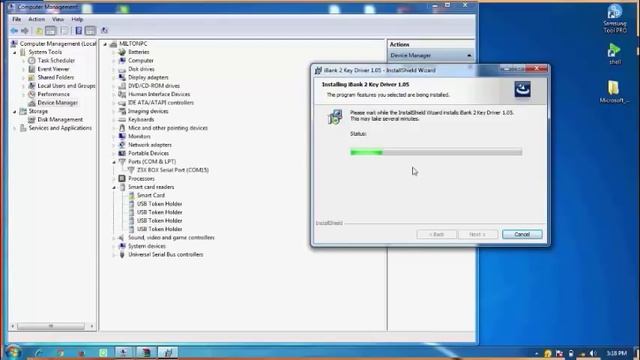This screenshot has width=640, height=360.
Task: Open the shell desktop shortcut
Action: point(615,54)
